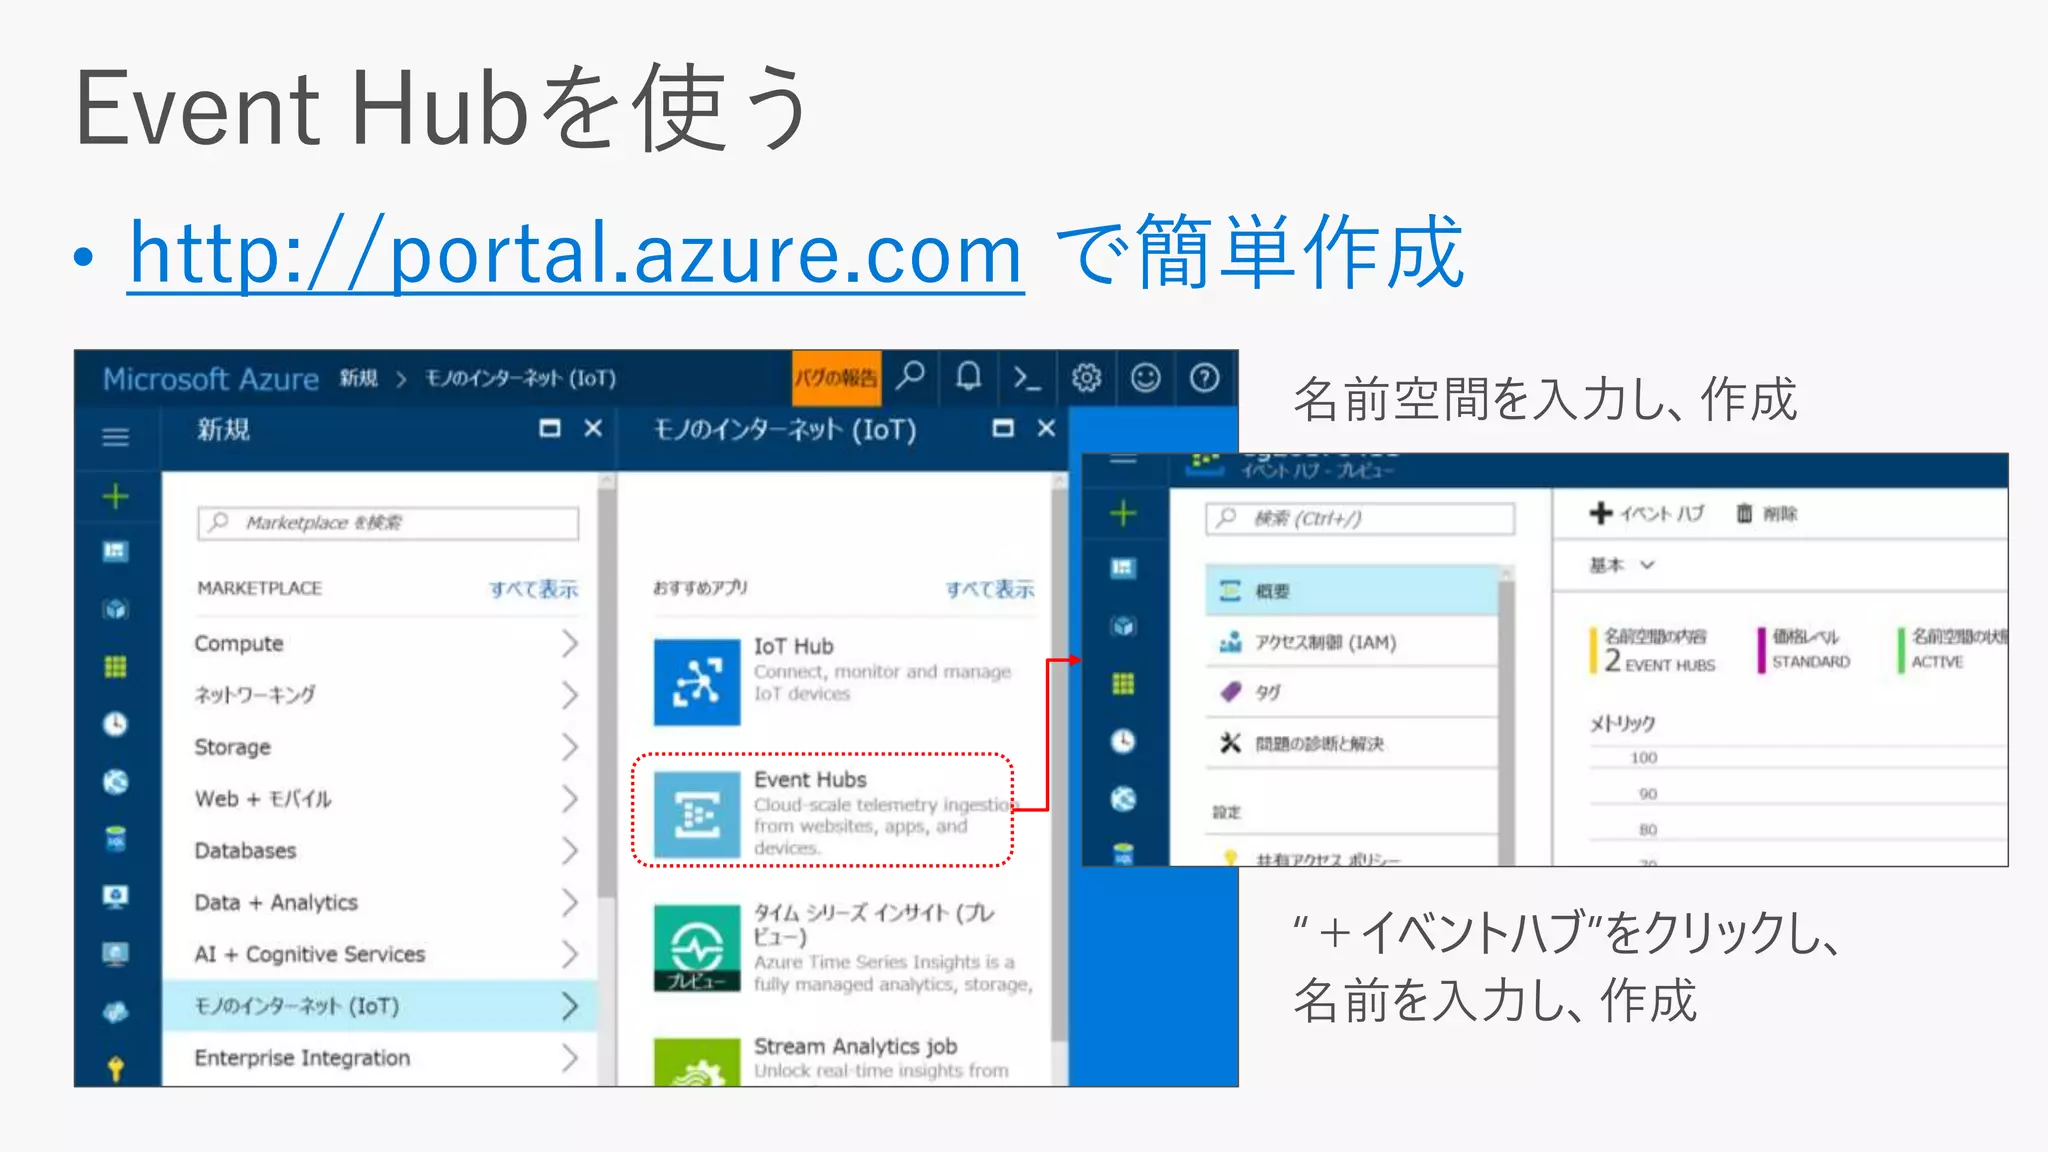Viewport: 2048px width, 1152px height.
Task: Open the Stream Analytics job icon
Action: pos(697,1062)
